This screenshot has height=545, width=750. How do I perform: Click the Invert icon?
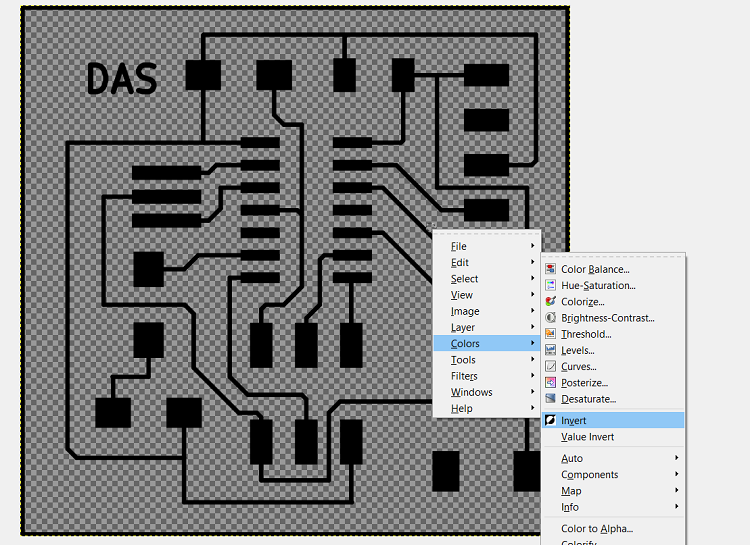click(551, 420)
